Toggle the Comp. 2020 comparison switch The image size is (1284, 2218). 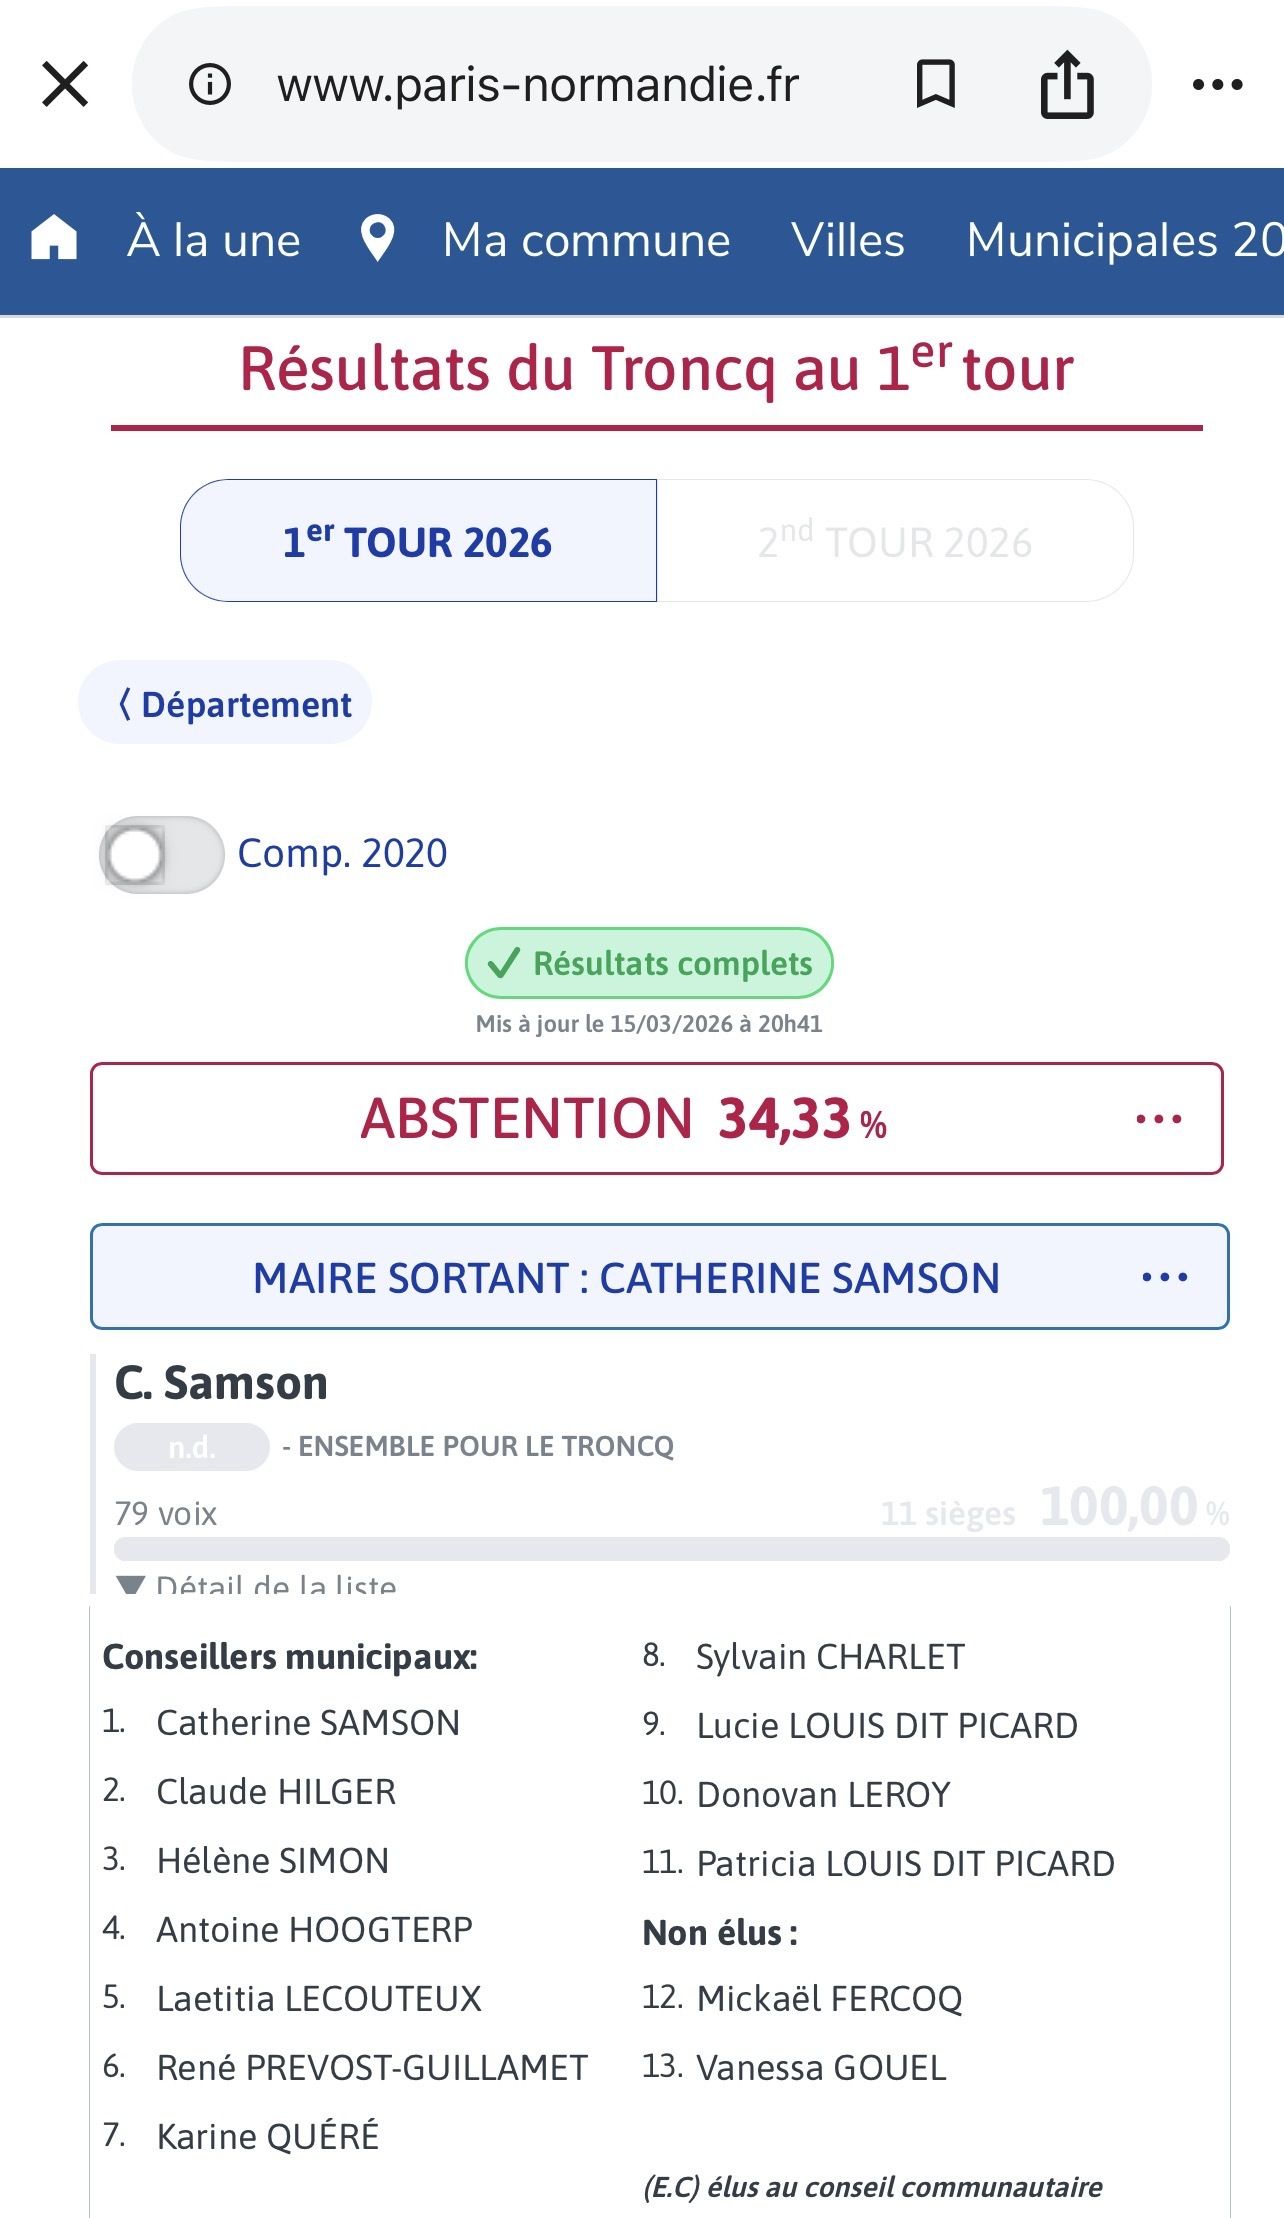(x=161, y=855)
